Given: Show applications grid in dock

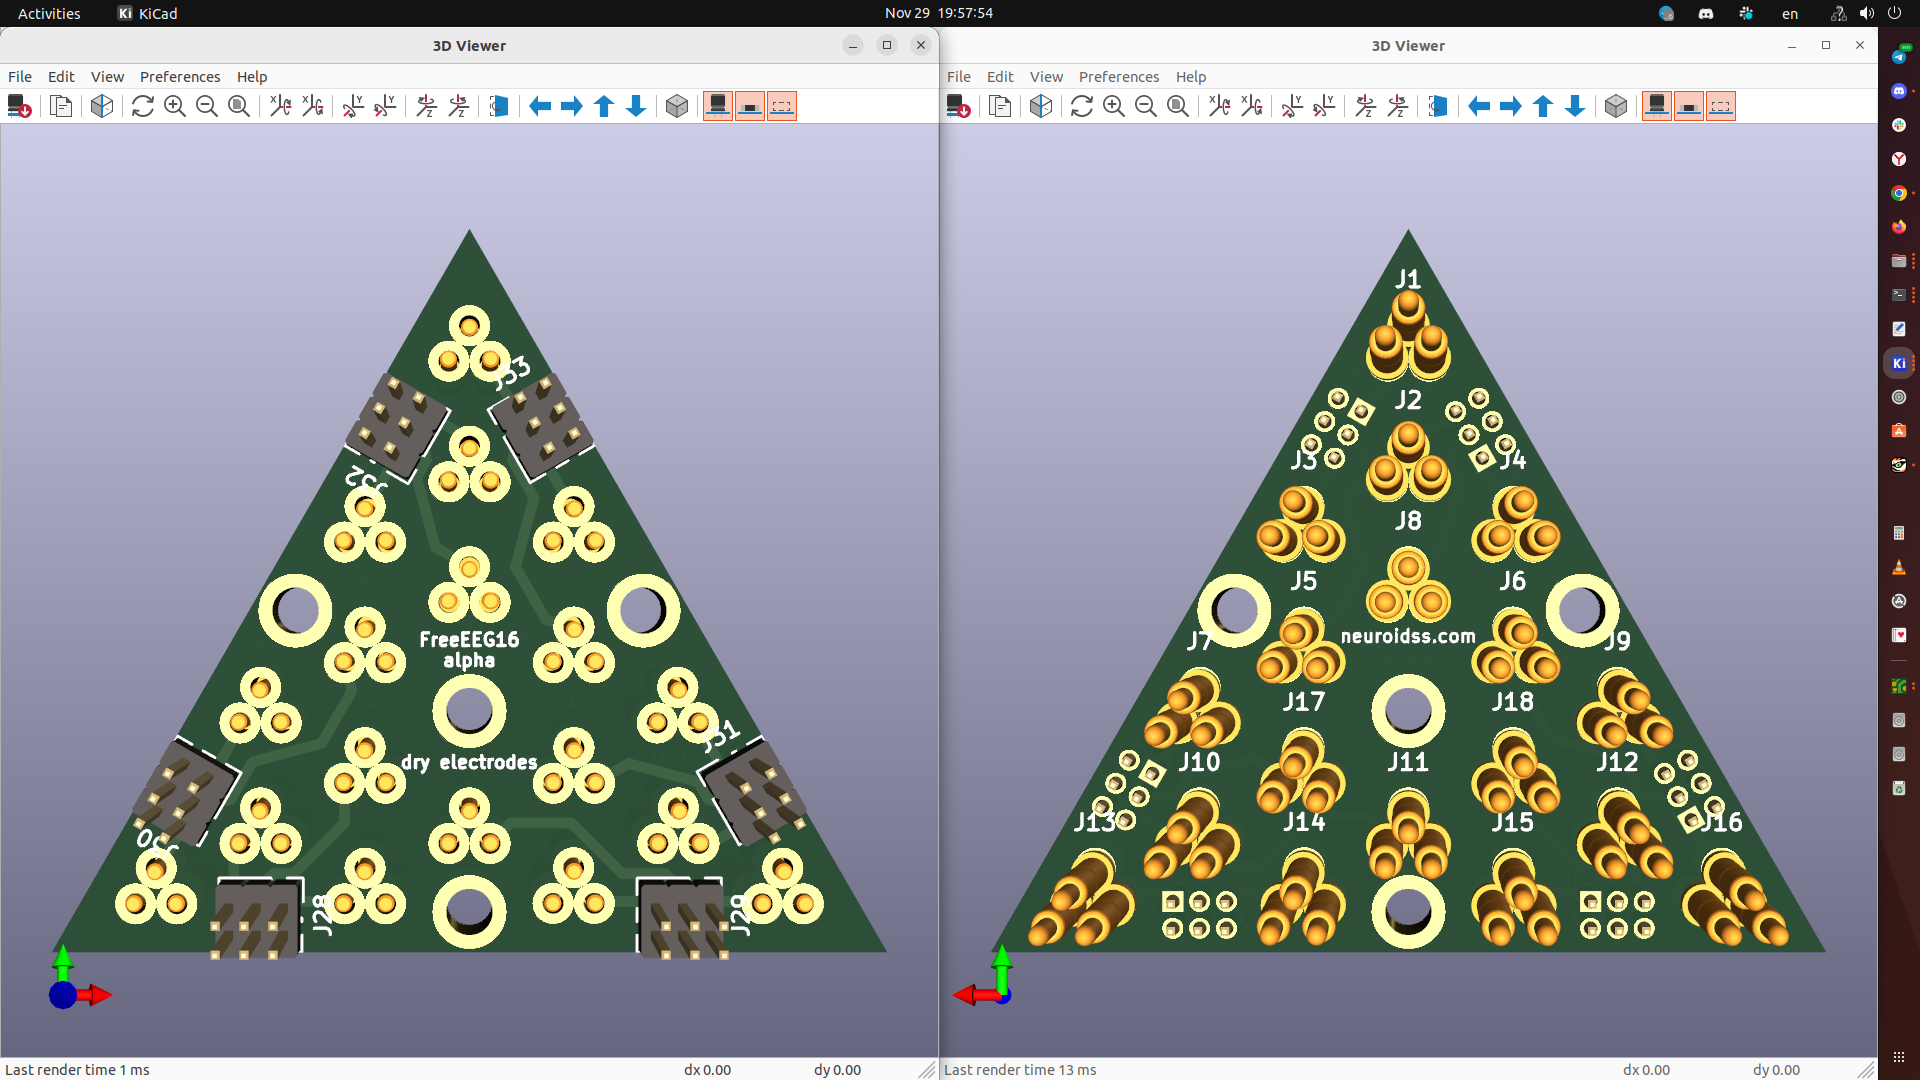Looking at the screenshot, I should click(1898, 1057).
